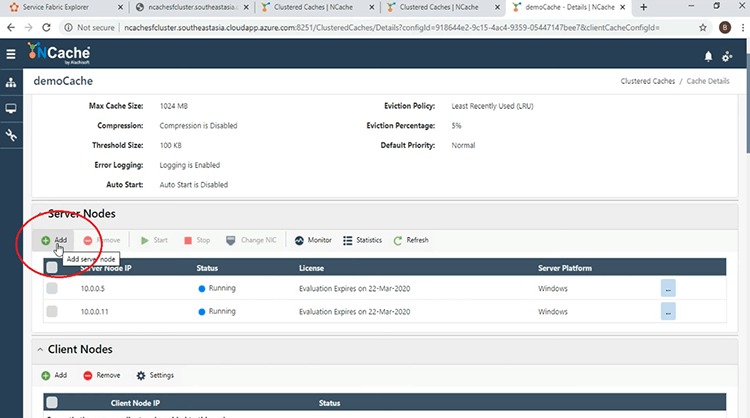This screenshot has width=750, height=418.
Task: Click Cache Details breadcrumb
Action: (708, 81)
